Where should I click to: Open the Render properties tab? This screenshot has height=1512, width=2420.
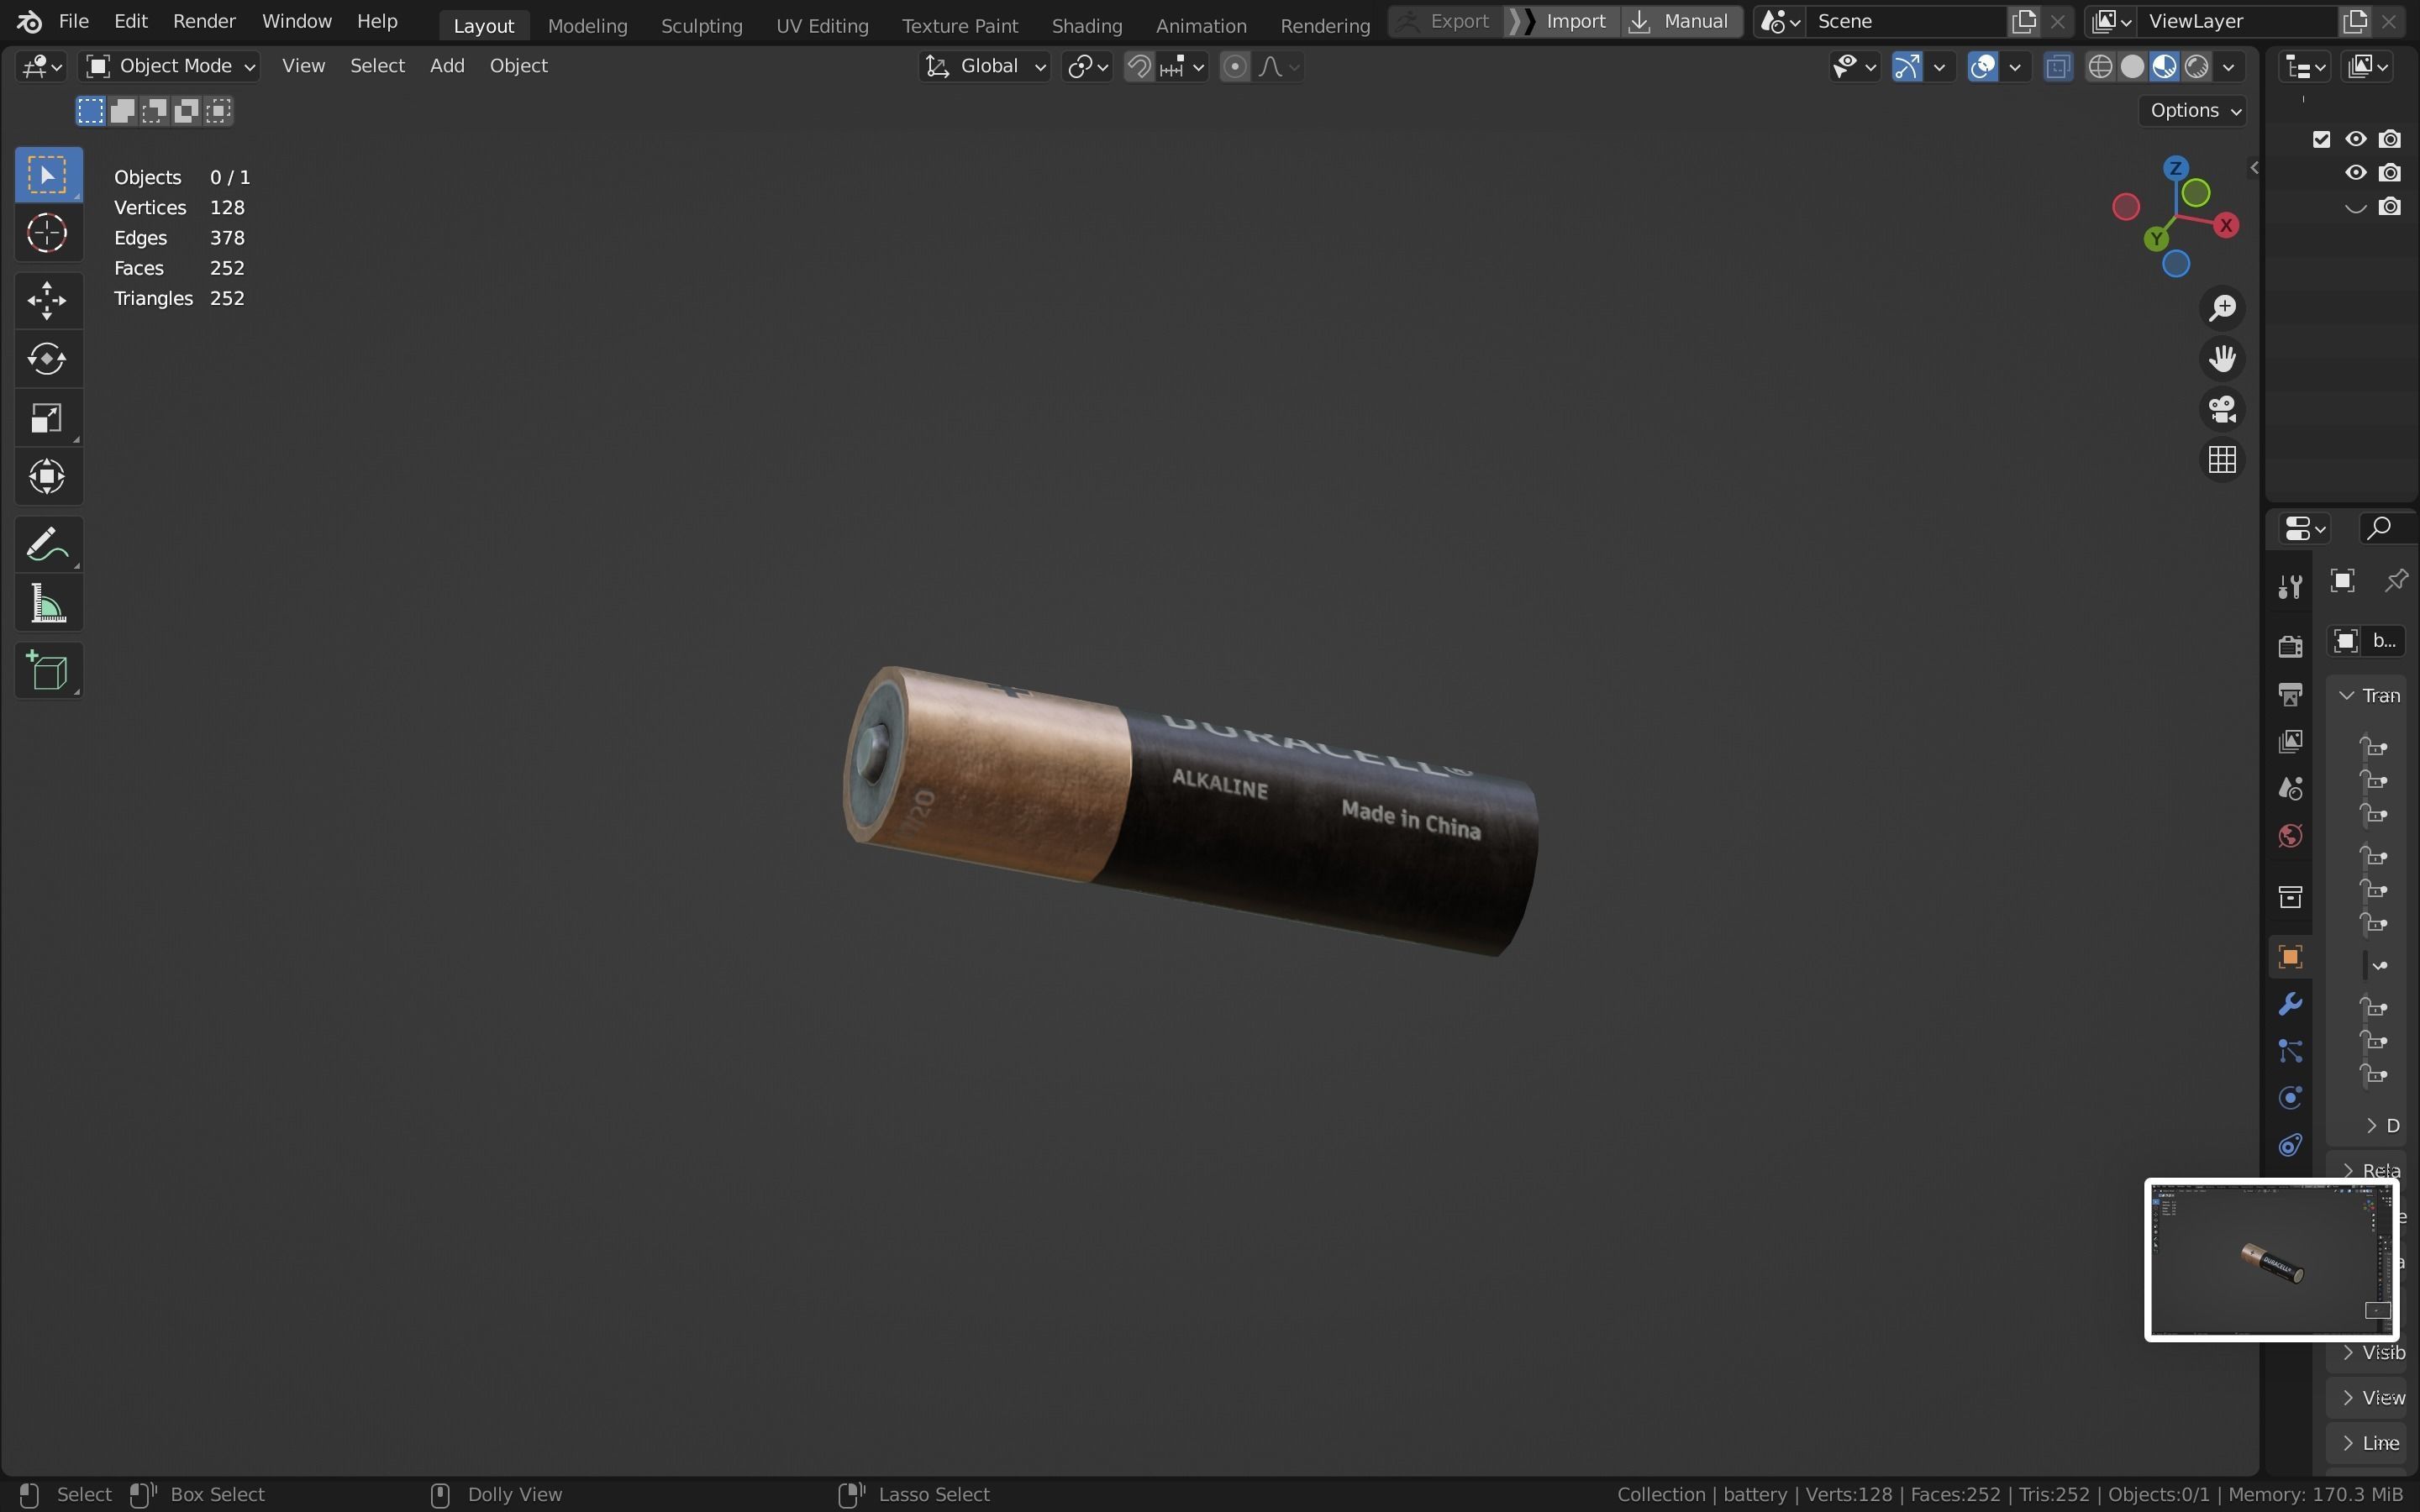(x=2290, y=646)
